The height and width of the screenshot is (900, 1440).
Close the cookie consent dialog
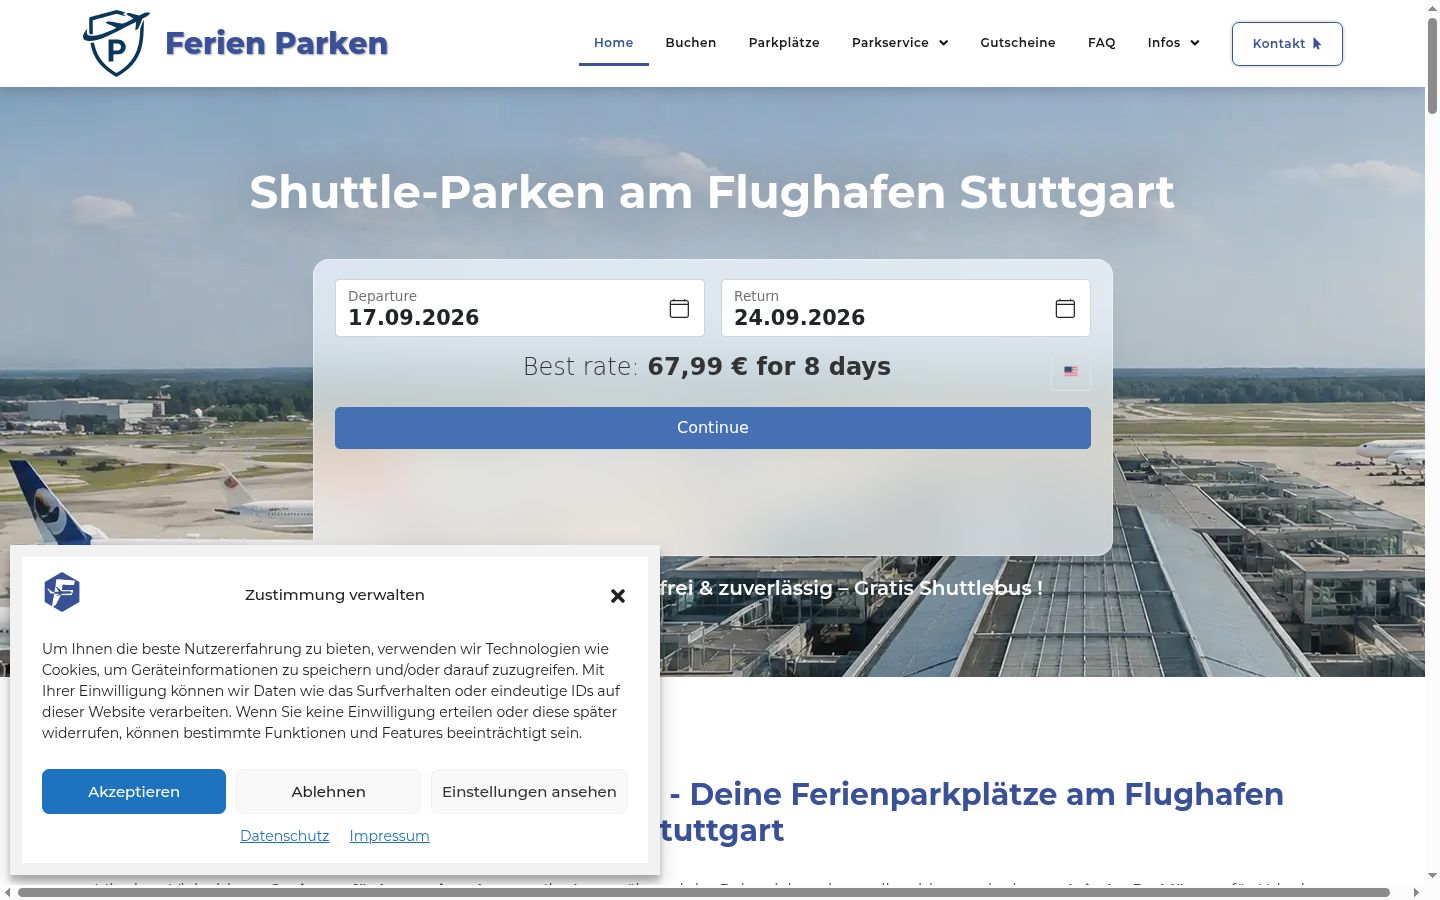(618, 596)
